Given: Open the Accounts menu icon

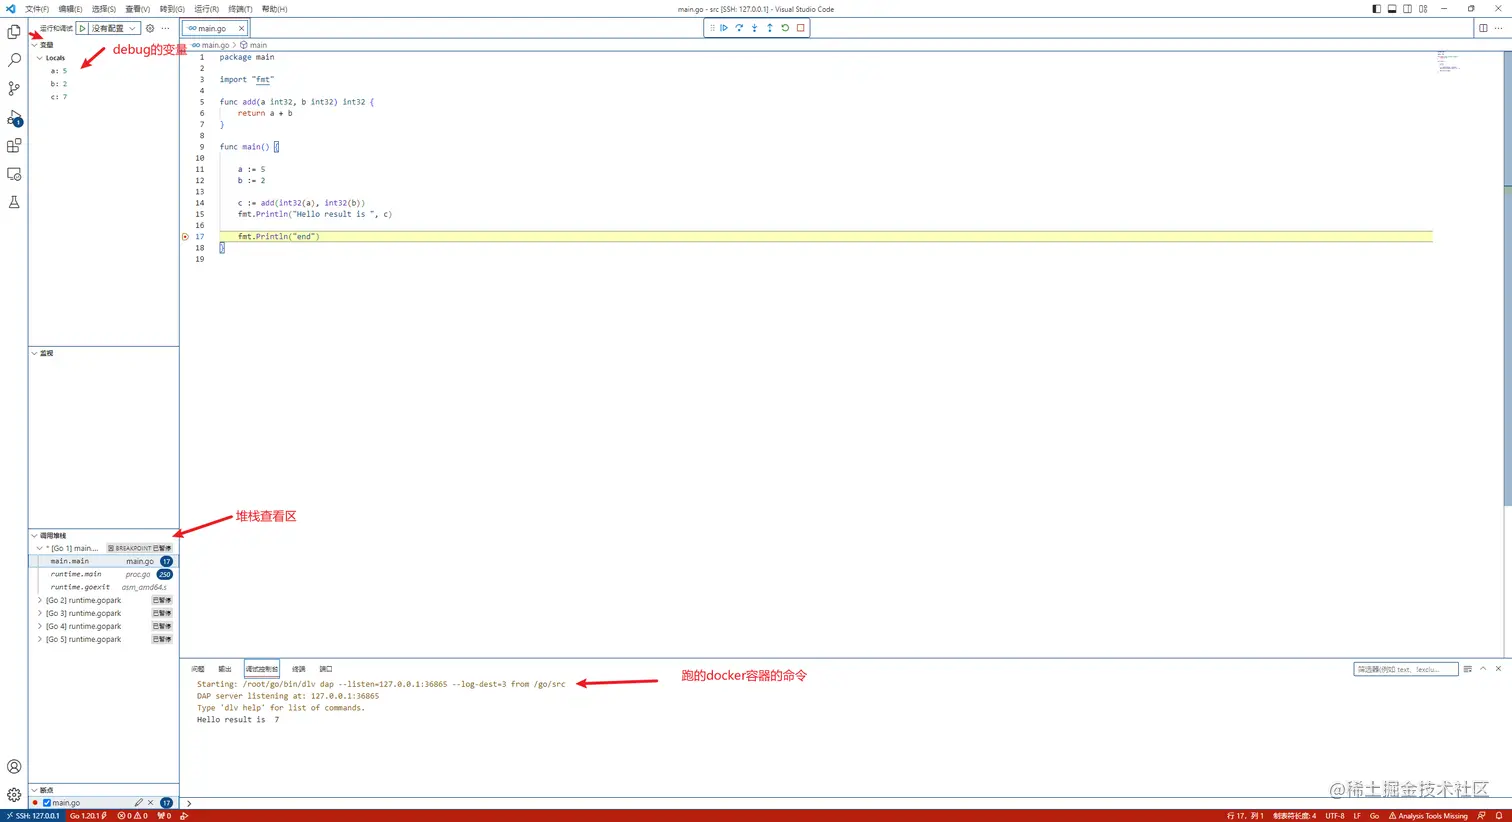Looking at the screenshot, I should tap(14, 767).
